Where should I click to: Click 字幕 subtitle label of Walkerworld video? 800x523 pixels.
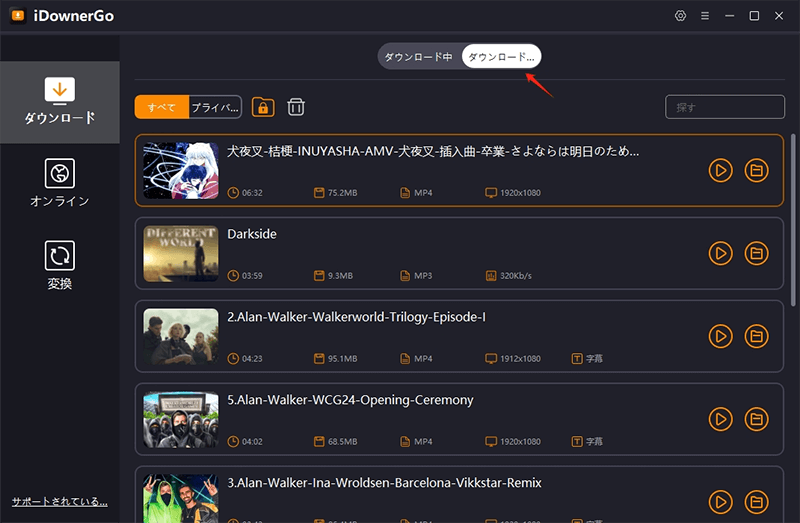pos(594,359)
